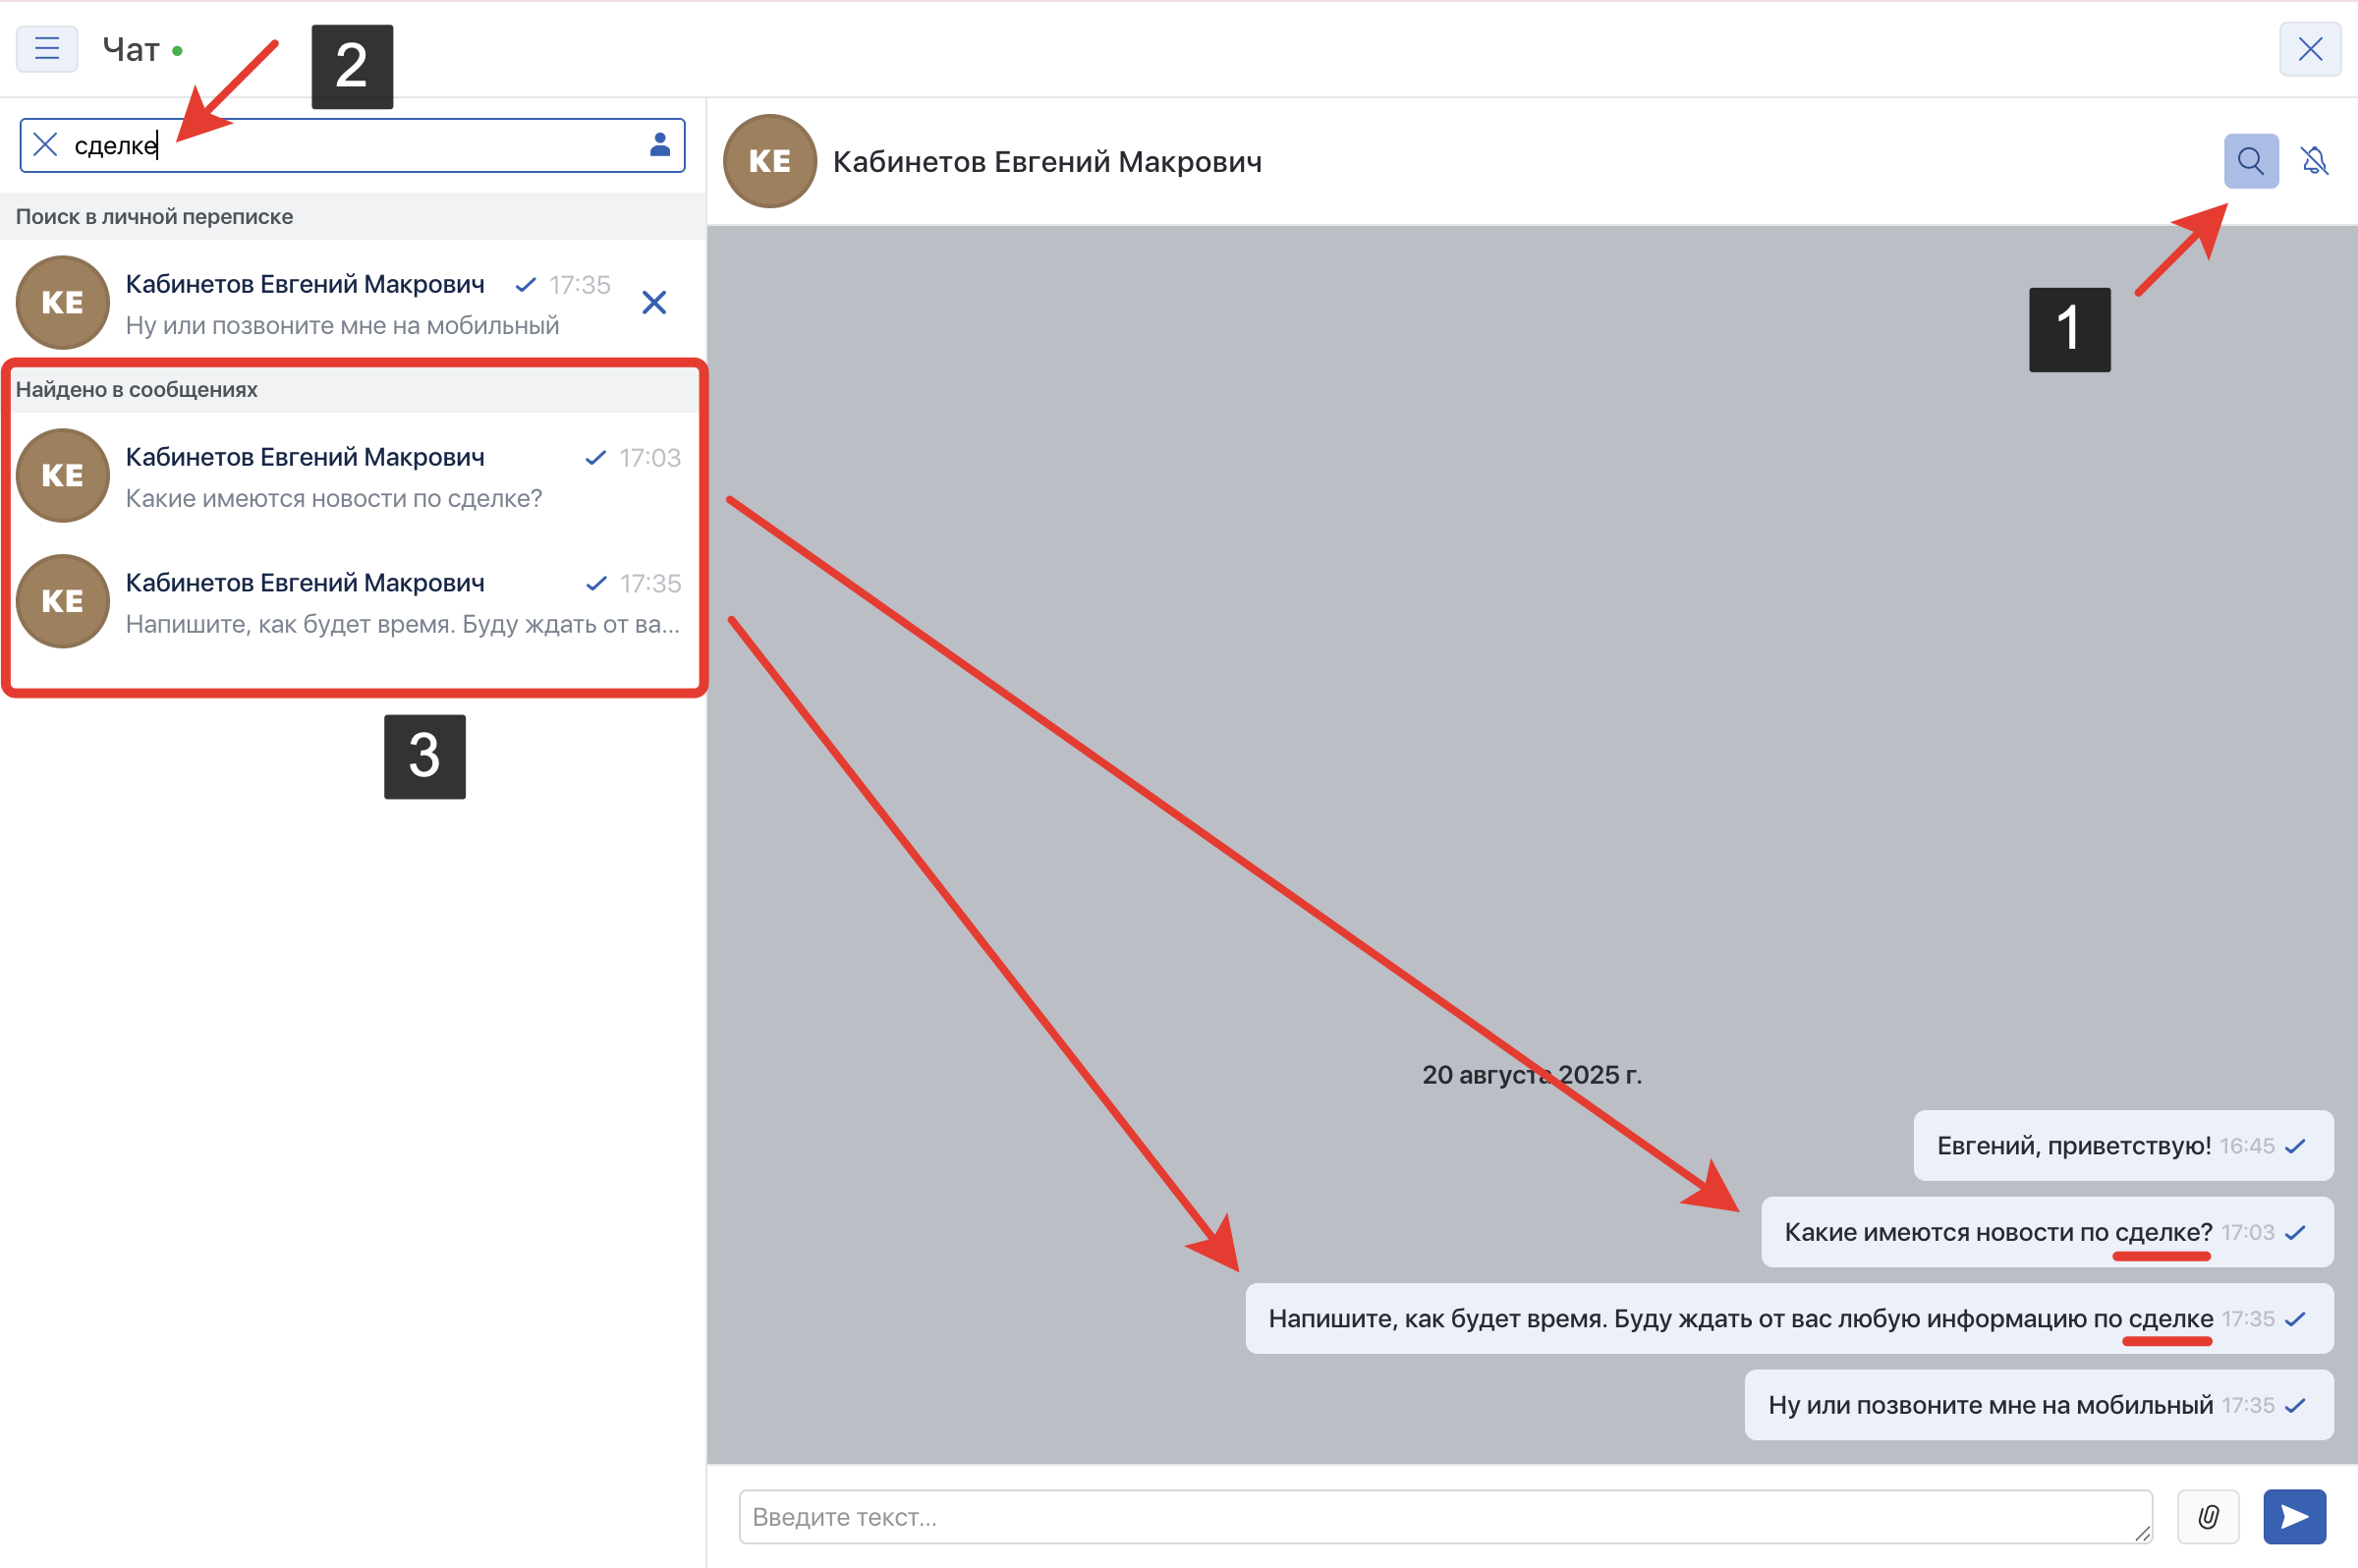This screenshot has width=2358, height=1568.
Task: Click the message bubble Евгений, приветствую!
Action: coord(2073,1146)
